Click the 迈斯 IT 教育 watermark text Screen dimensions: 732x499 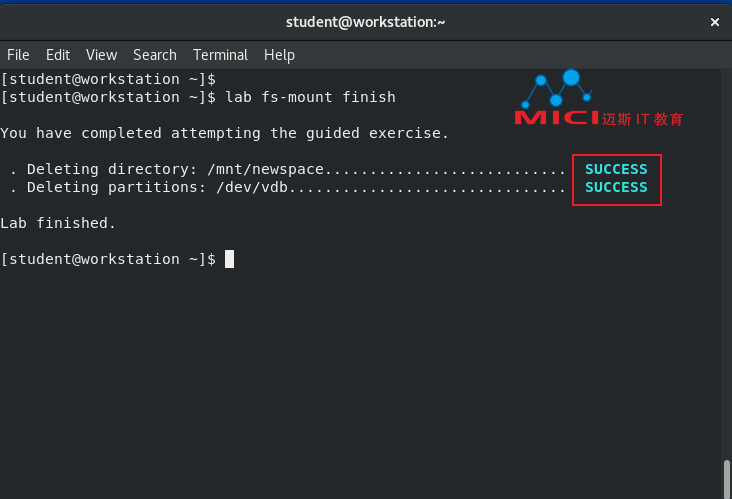642,119
